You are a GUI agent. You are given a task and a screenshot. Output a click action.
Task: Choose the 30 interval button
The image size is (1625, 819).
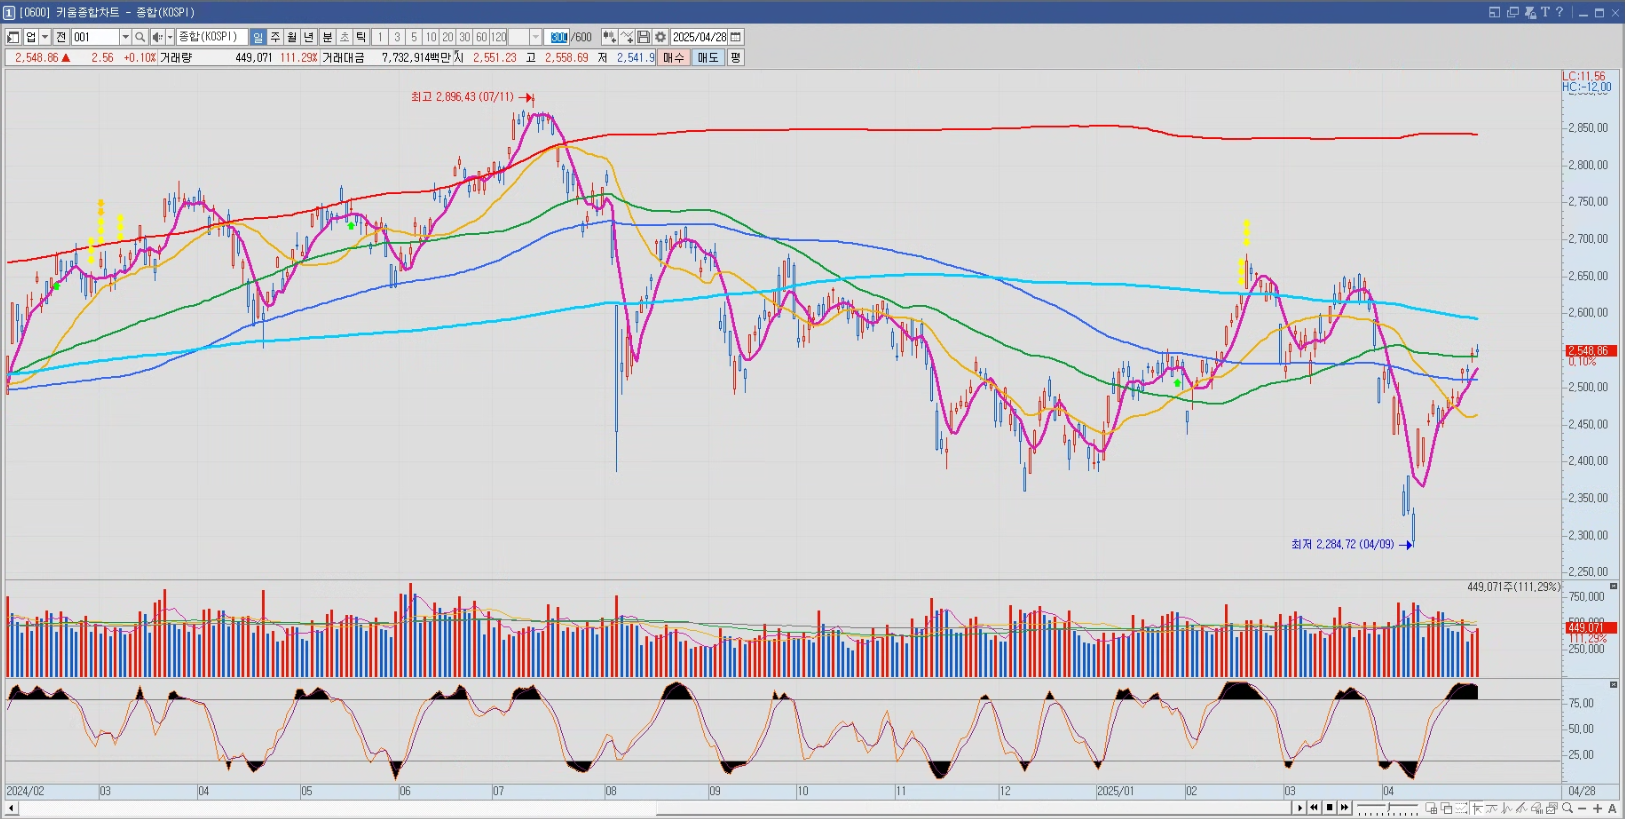click(465, 37)
